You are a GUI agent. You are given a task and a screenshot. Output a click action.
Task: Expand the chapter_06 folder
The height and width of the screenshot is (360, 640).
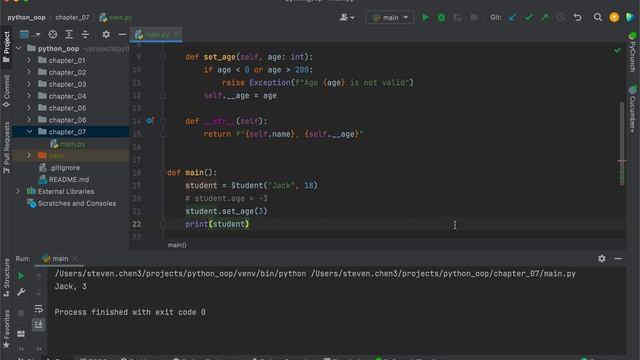pos(29,120)
